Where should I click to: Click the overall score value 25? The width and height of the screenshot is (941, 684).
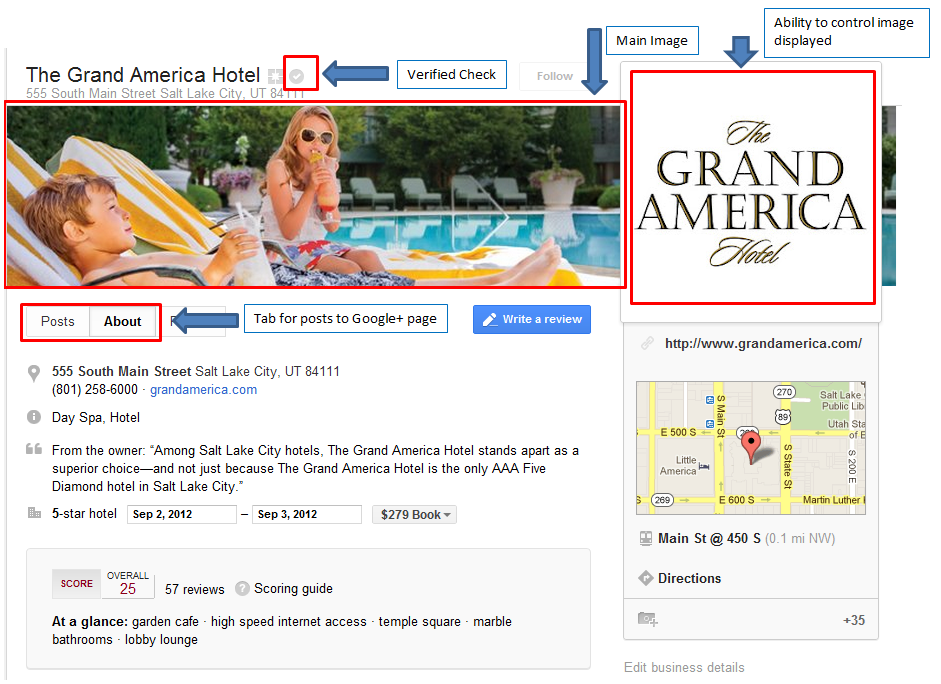coord(128,589)
